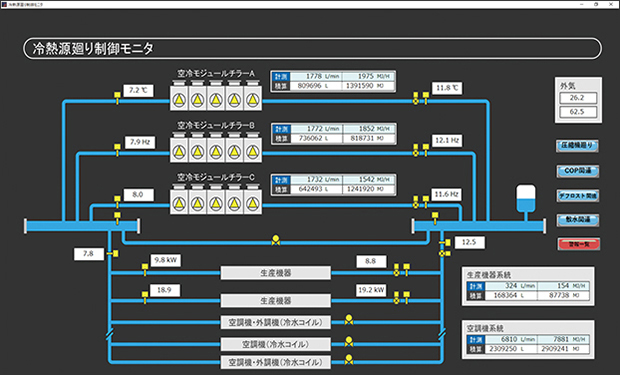Click the 12.5 return header temperature field
The image size is (620, 375).
point(469,242)
